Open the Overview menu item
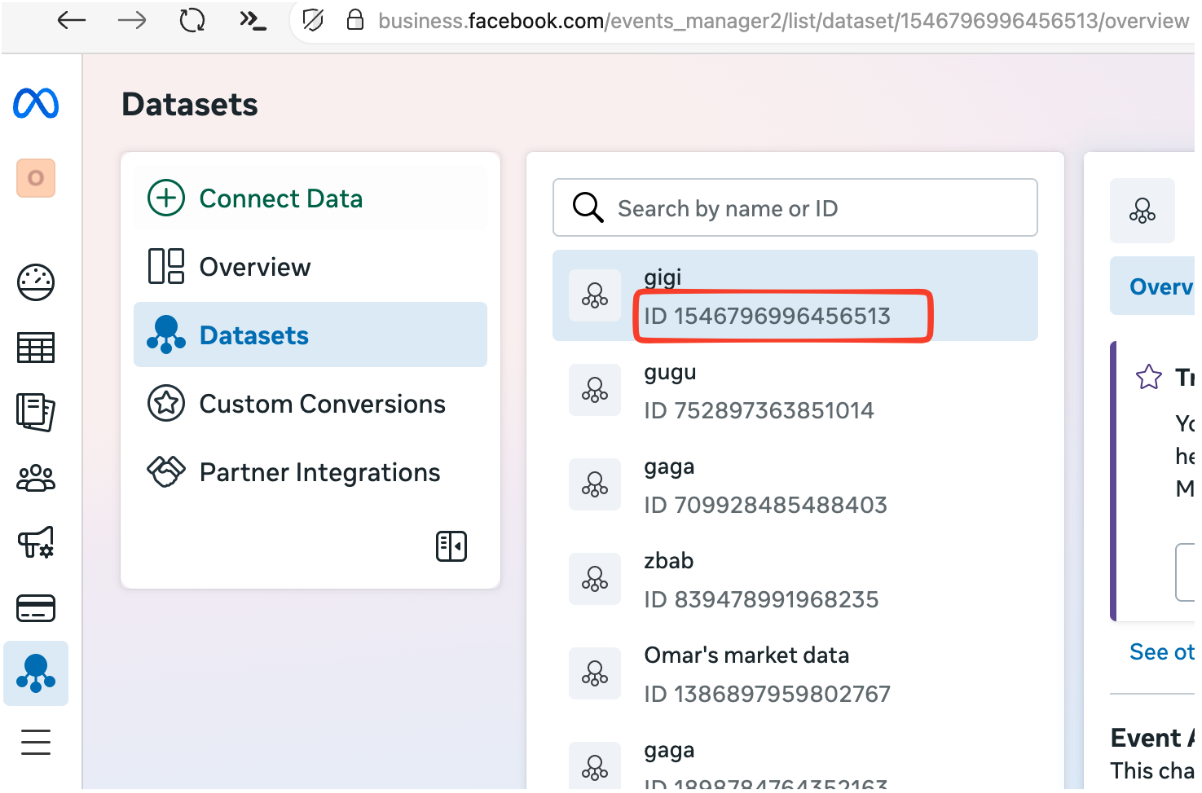This screenshot has height=793, width=1202. pyautogui.click(x=254, y=267)
